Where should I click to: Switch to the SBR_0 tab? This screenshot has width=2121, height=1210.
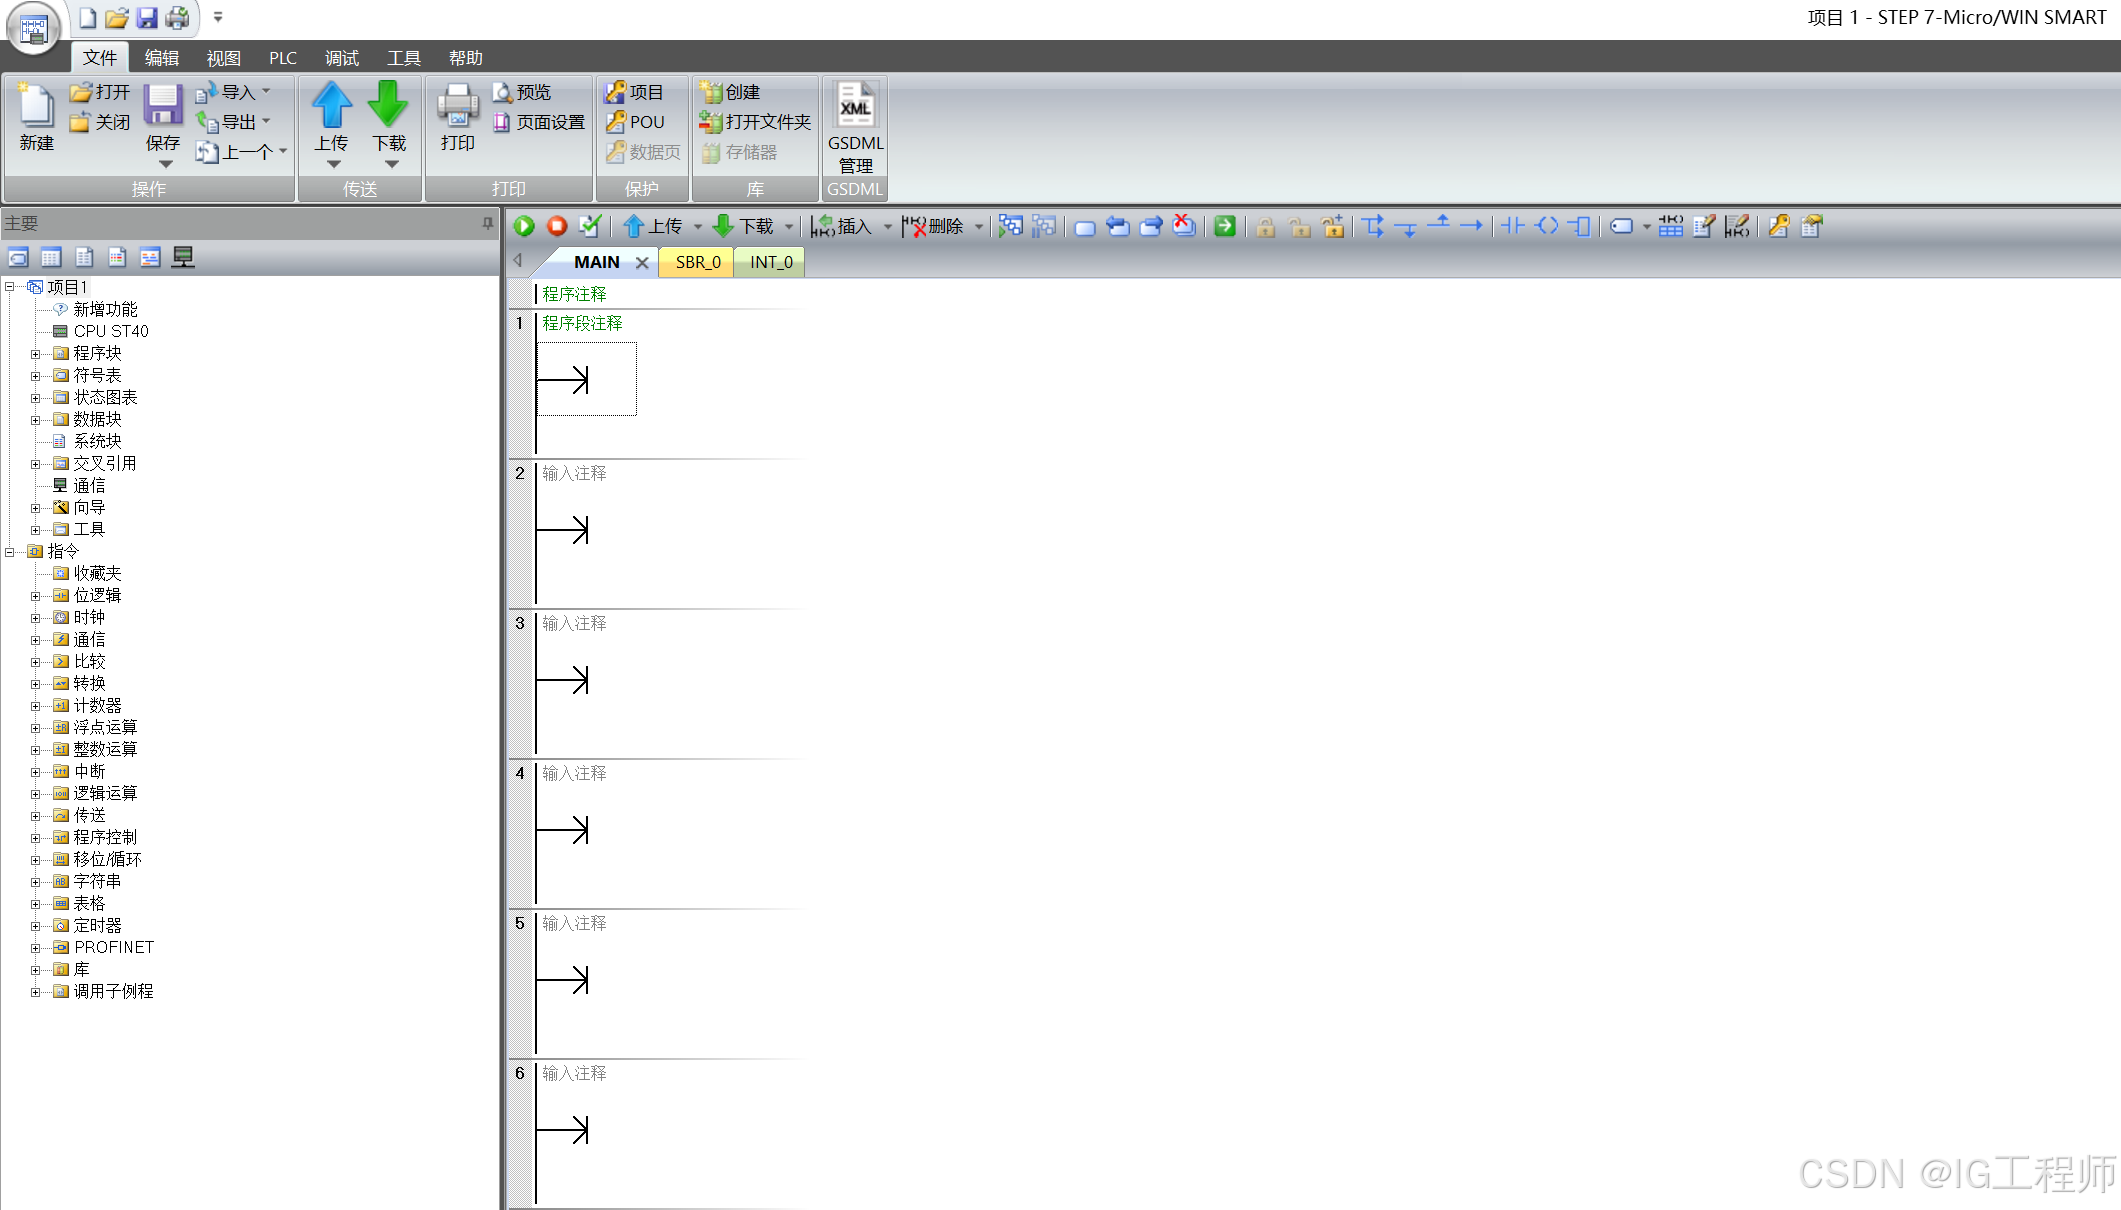coord(697,262)
